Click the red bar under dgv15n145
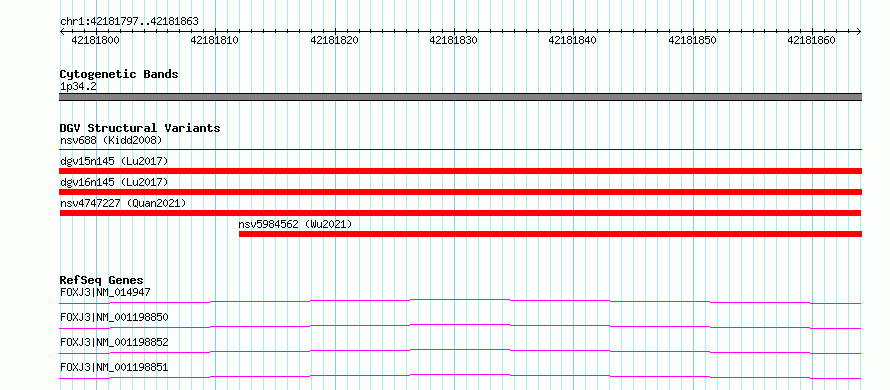Screen dimensions: 890x390 pos(460,171)
